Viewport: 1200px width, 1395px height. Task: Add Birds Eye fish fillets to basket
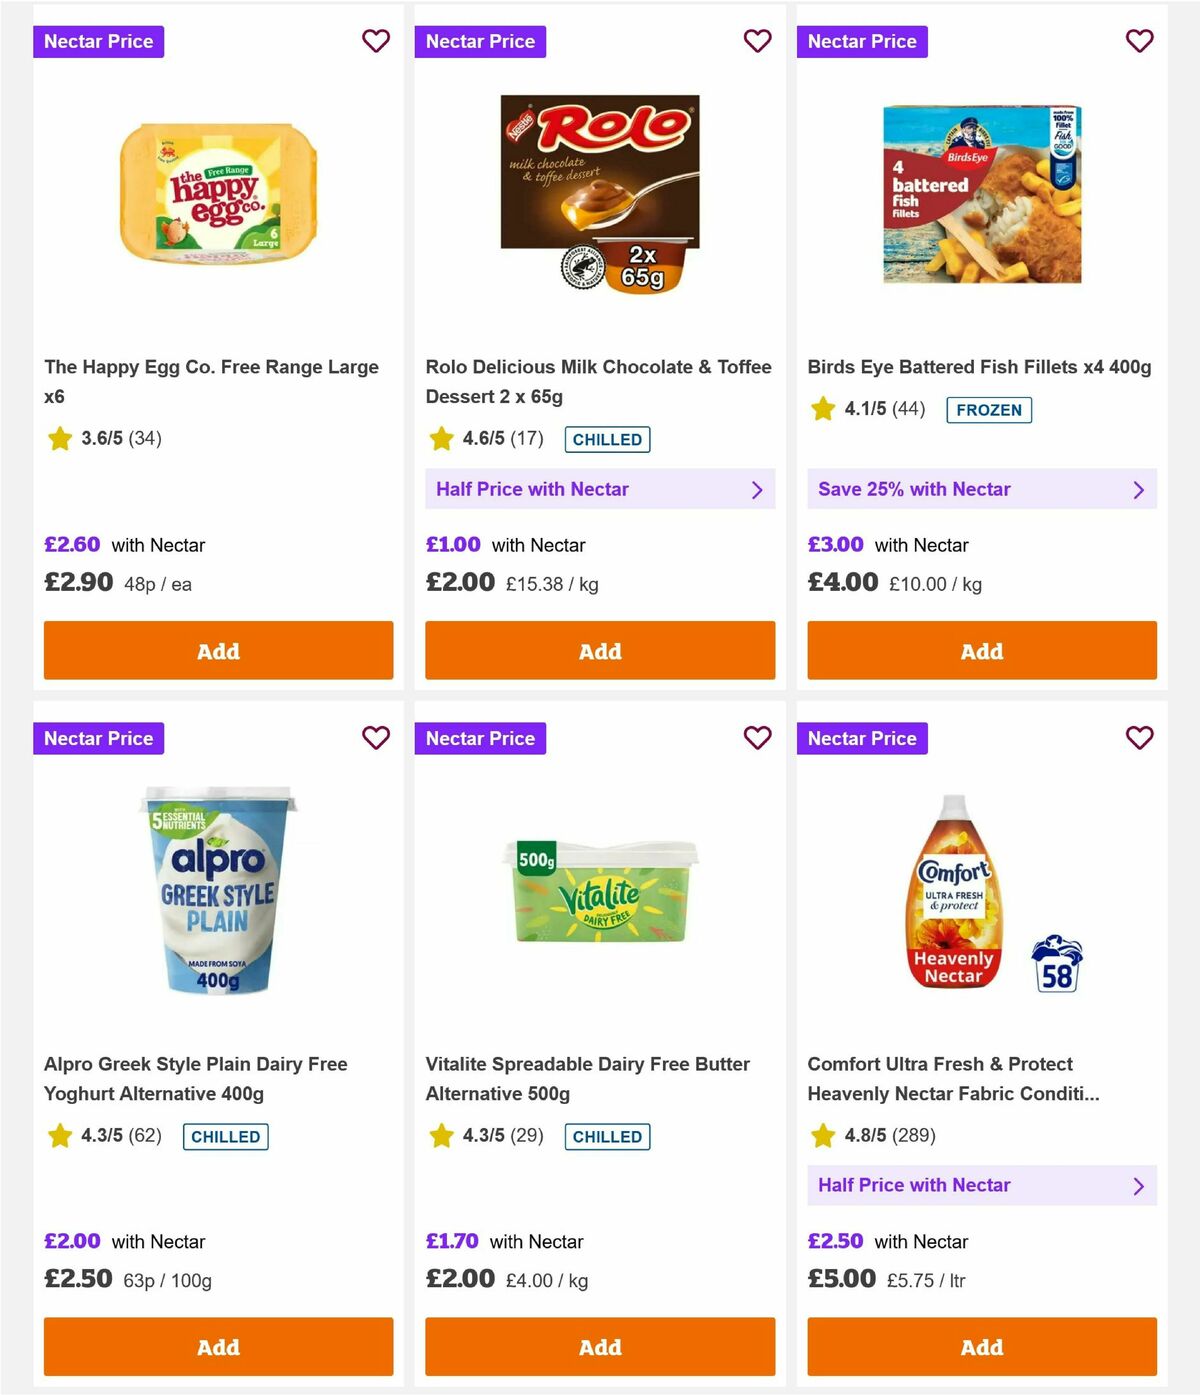coord(981,651)
